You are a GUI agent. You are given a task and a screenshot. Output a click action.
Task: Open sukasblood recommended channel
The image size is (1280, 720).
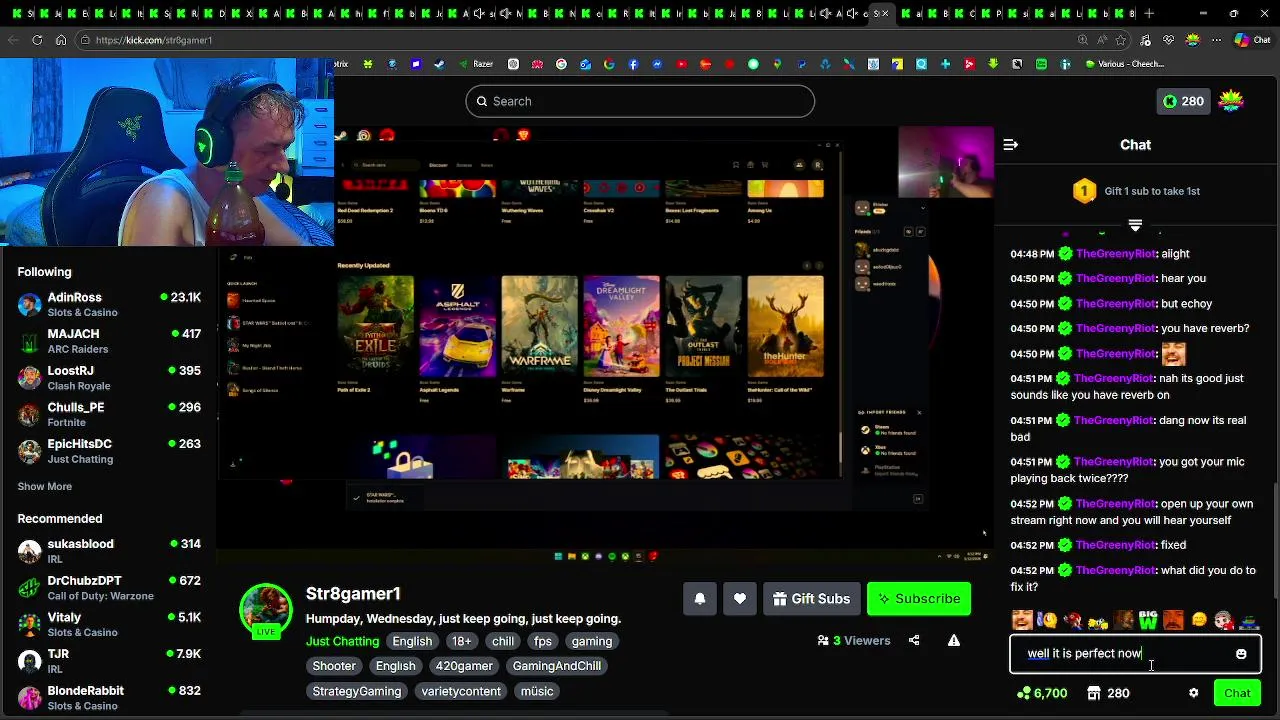click(109, 551)
